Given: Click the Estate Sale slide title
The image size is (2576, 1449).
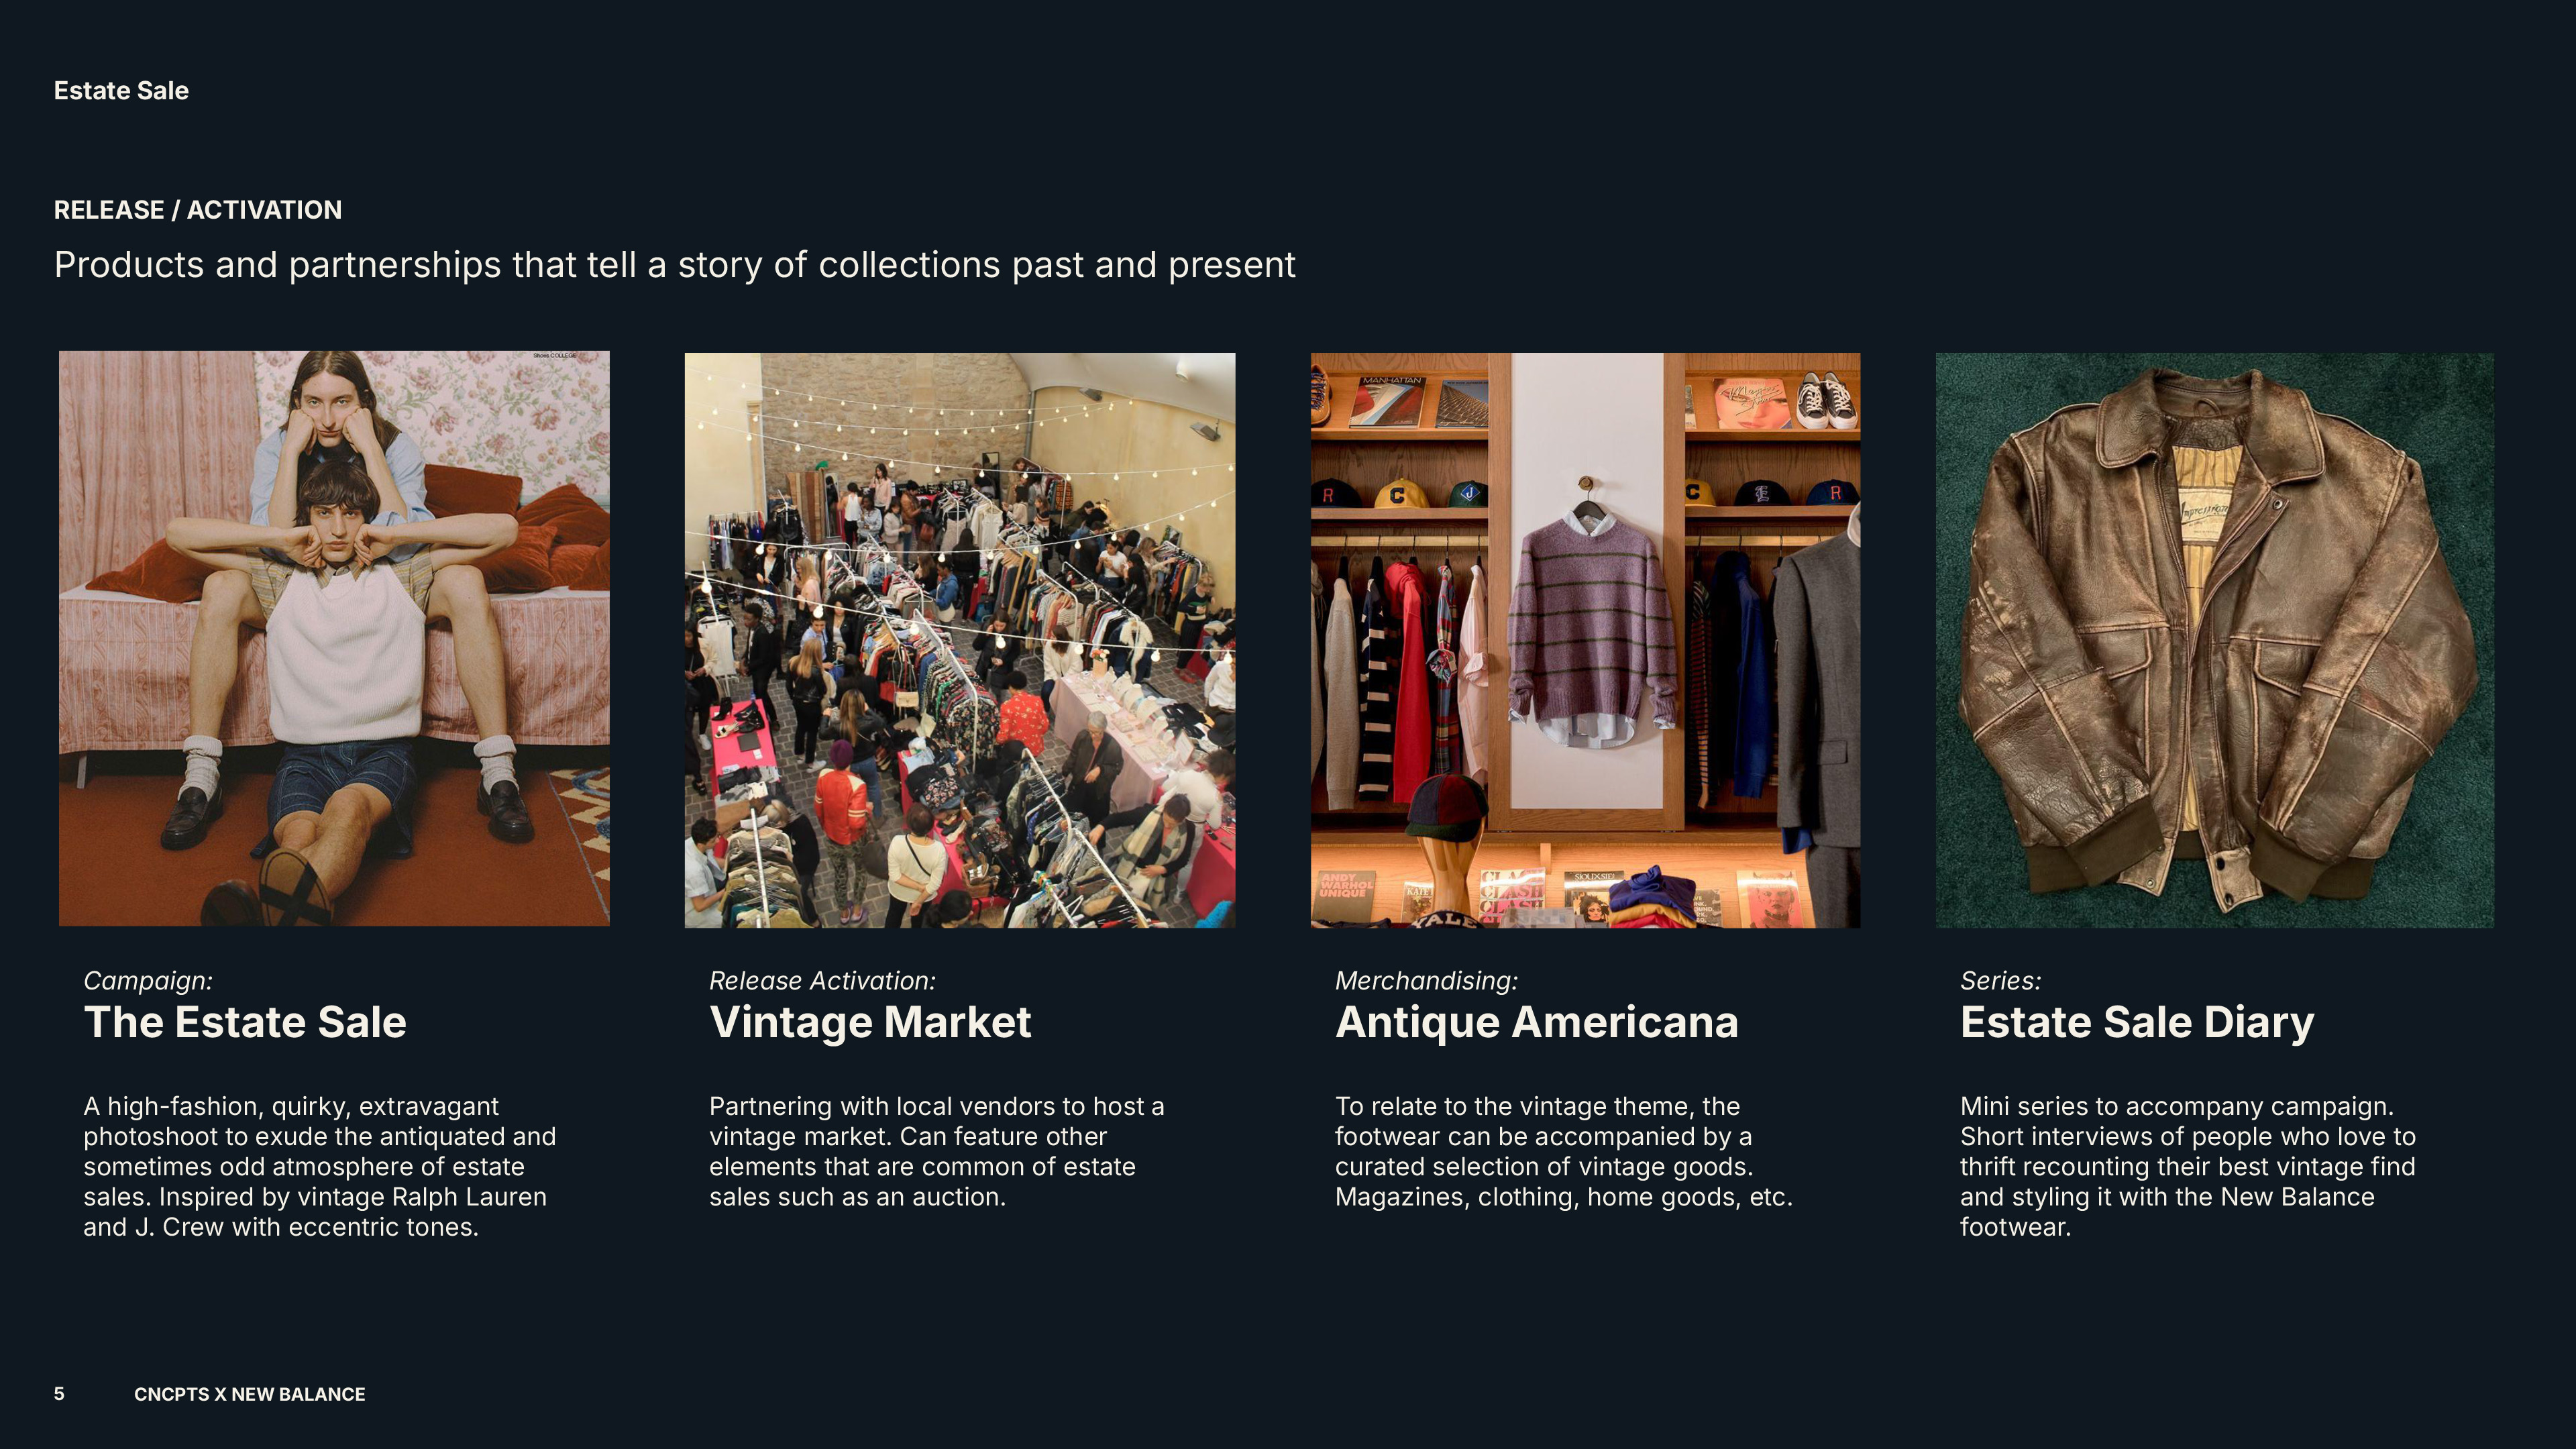Looking at the screenshot, I should click(121, 91).
